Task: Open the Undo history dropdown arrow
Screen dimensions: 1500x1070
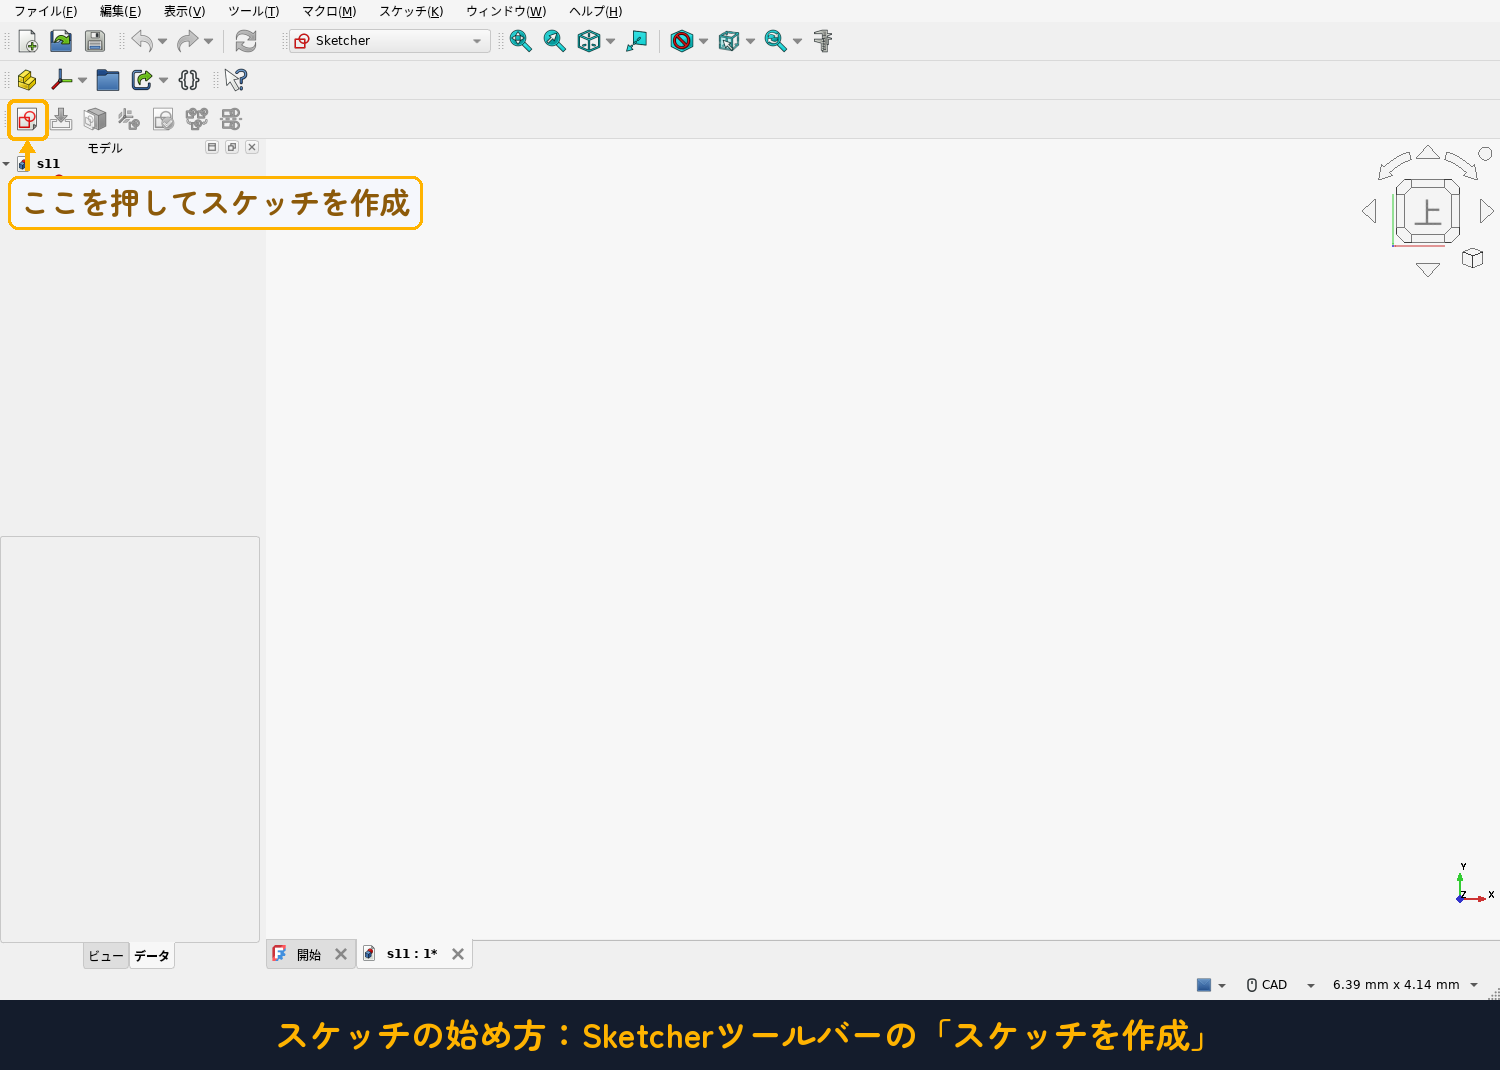Action: pos(162,41)
